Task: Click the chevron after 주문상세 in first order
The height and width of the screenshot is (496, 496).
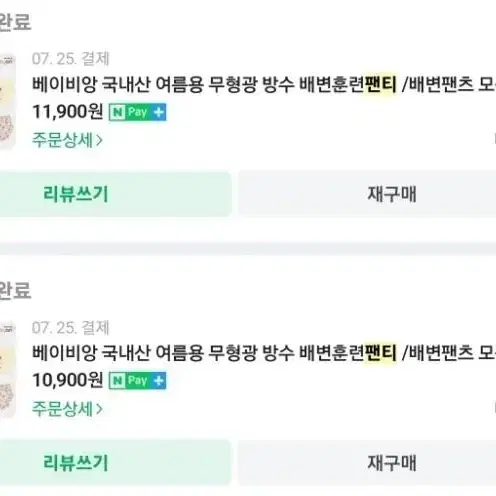Action: 99,140
